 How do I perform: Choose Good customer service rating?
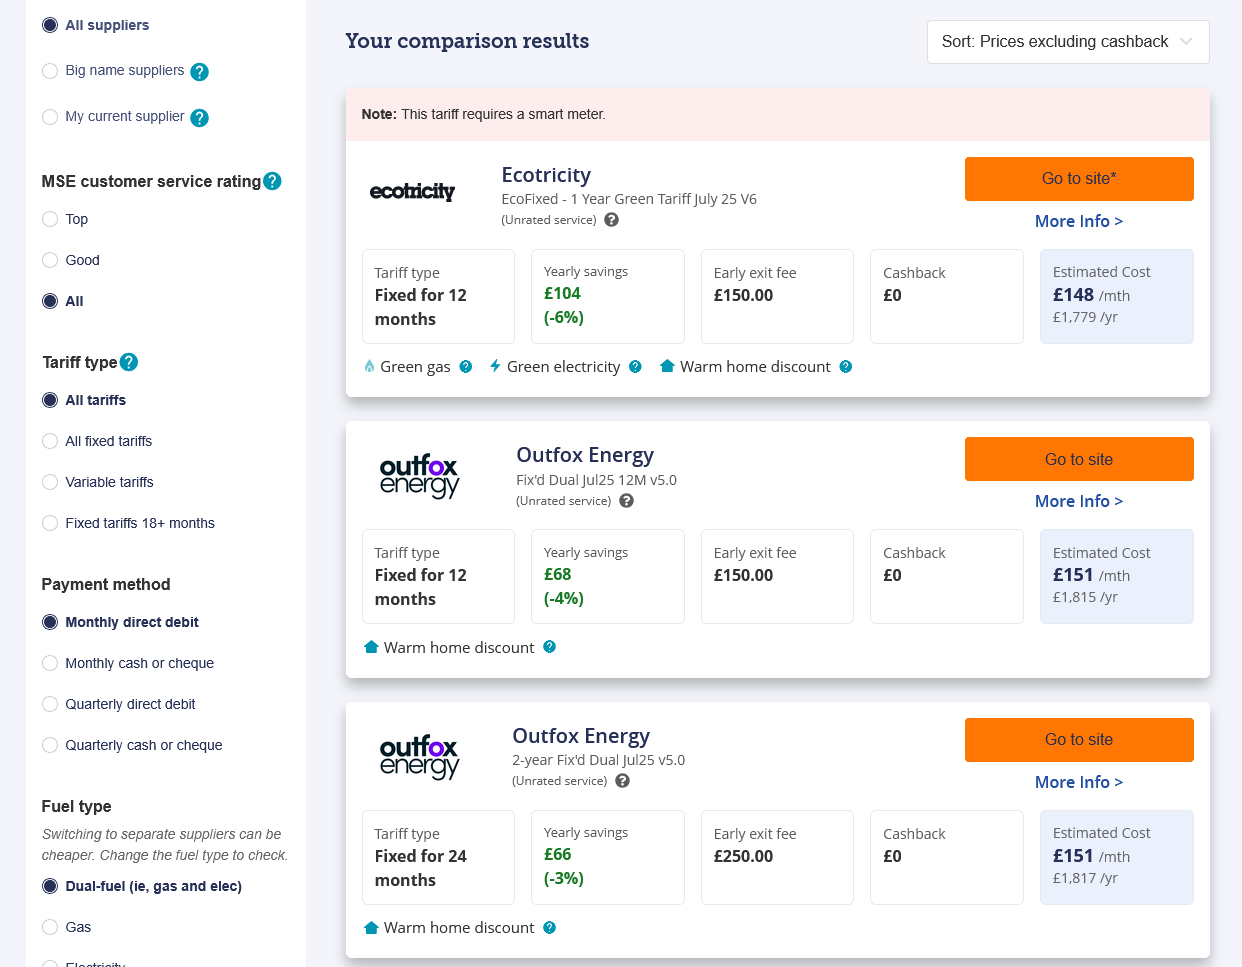[x=50, y=260]
